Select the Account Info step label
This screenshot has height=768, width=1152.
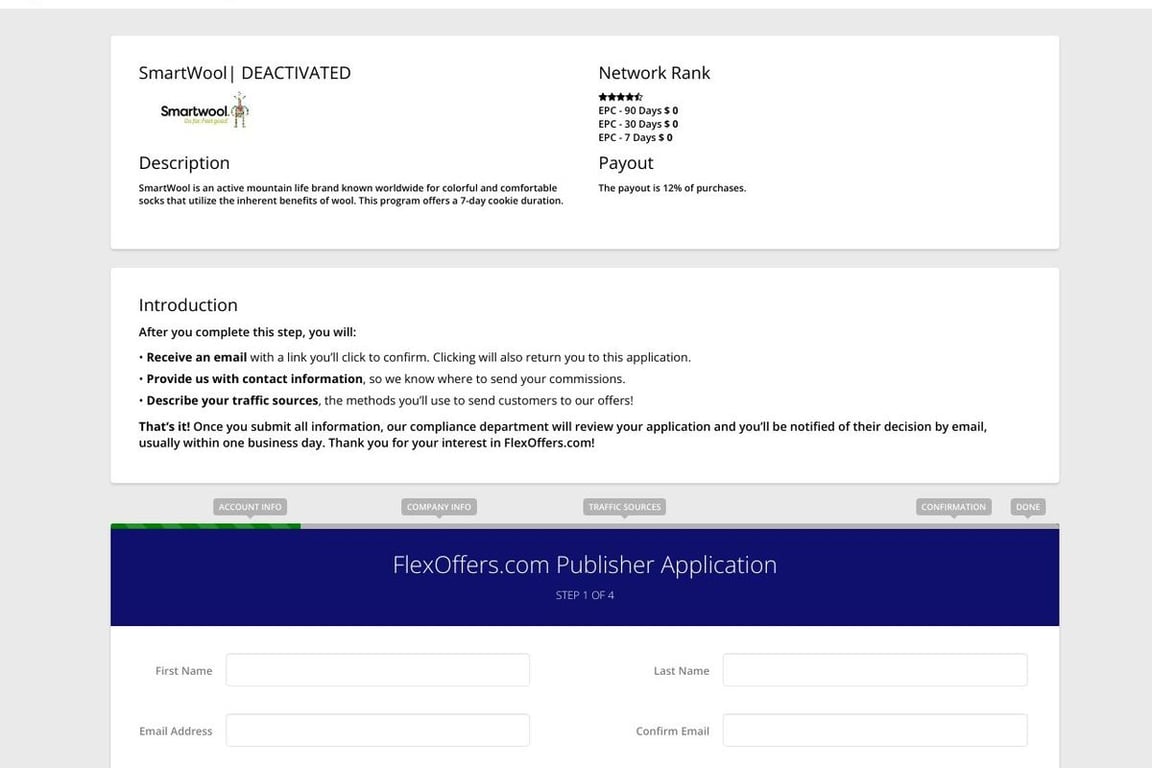[250, 506]
